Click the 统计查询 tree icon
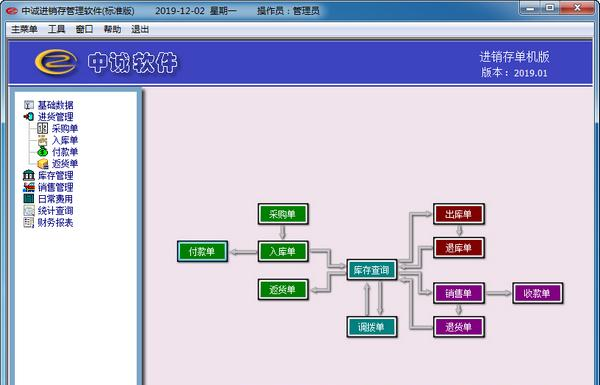The image size is (600, 385). 29,210
